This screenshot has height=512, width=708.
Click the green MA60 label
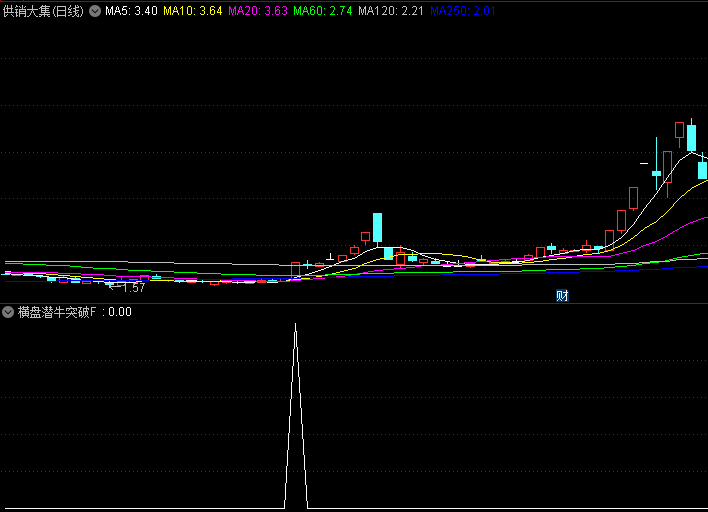(323, 11)
